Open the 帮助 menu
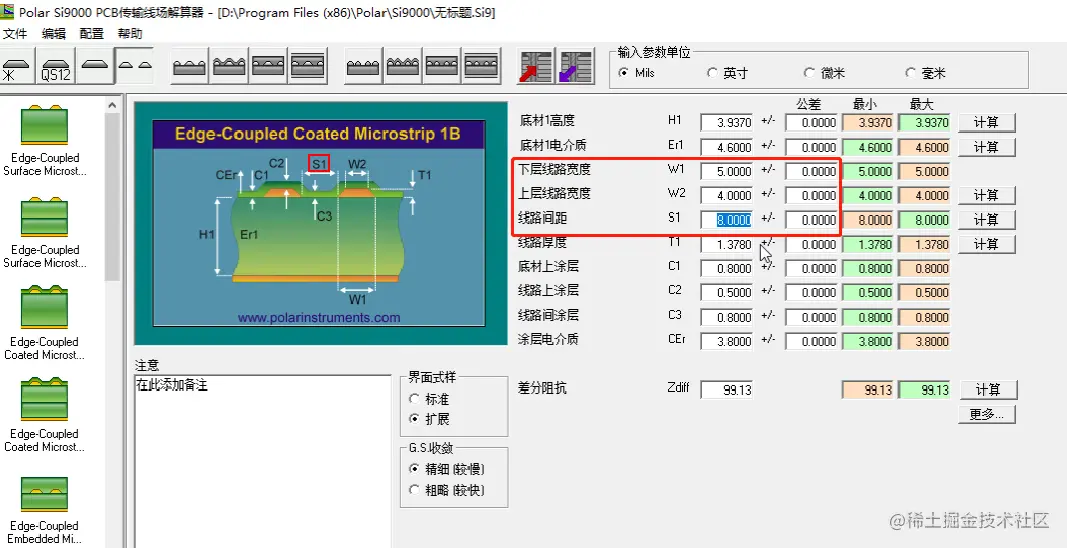 tap(130, 33)
